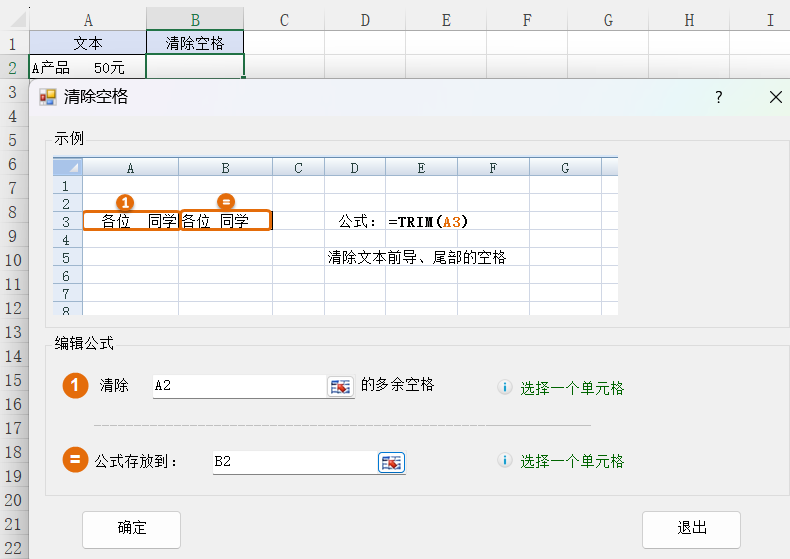790x559 pixels.
Task: Click the info icon next to the 清除 row
Action: (x=505, y=388)
